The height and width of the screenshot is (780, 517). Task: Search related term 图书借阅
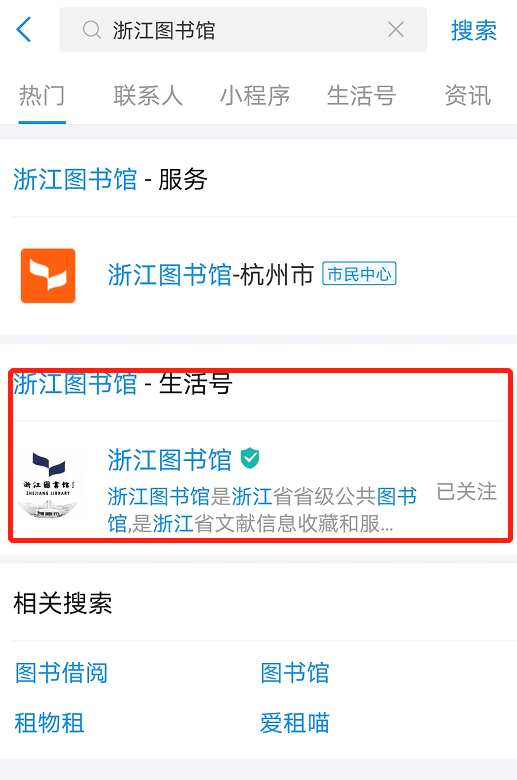click(x=61, y=673)
